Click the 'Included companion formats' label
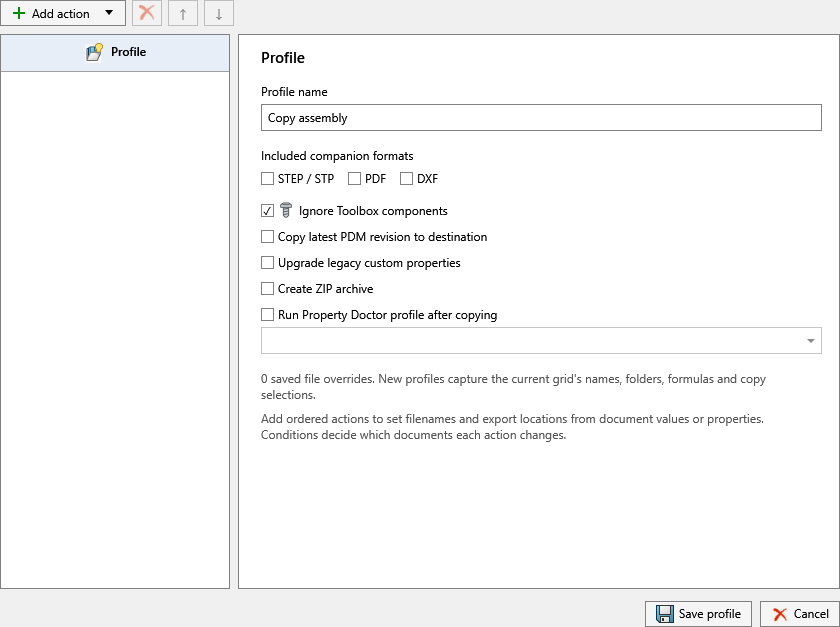Screen dimensions: 840x627 [x=337, y=156]
